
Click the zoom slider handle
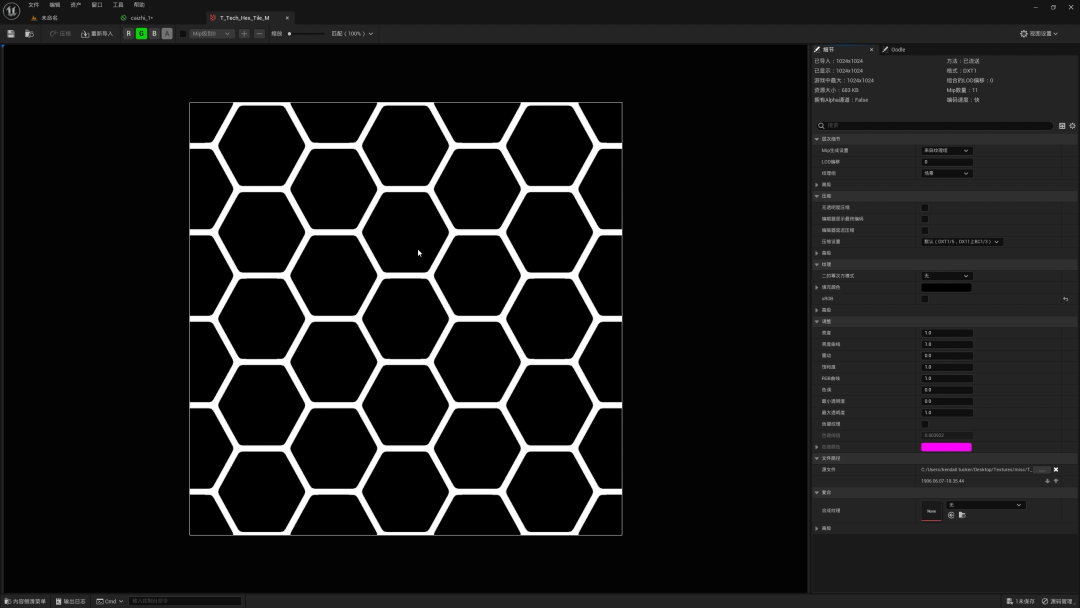pos(289,33)
